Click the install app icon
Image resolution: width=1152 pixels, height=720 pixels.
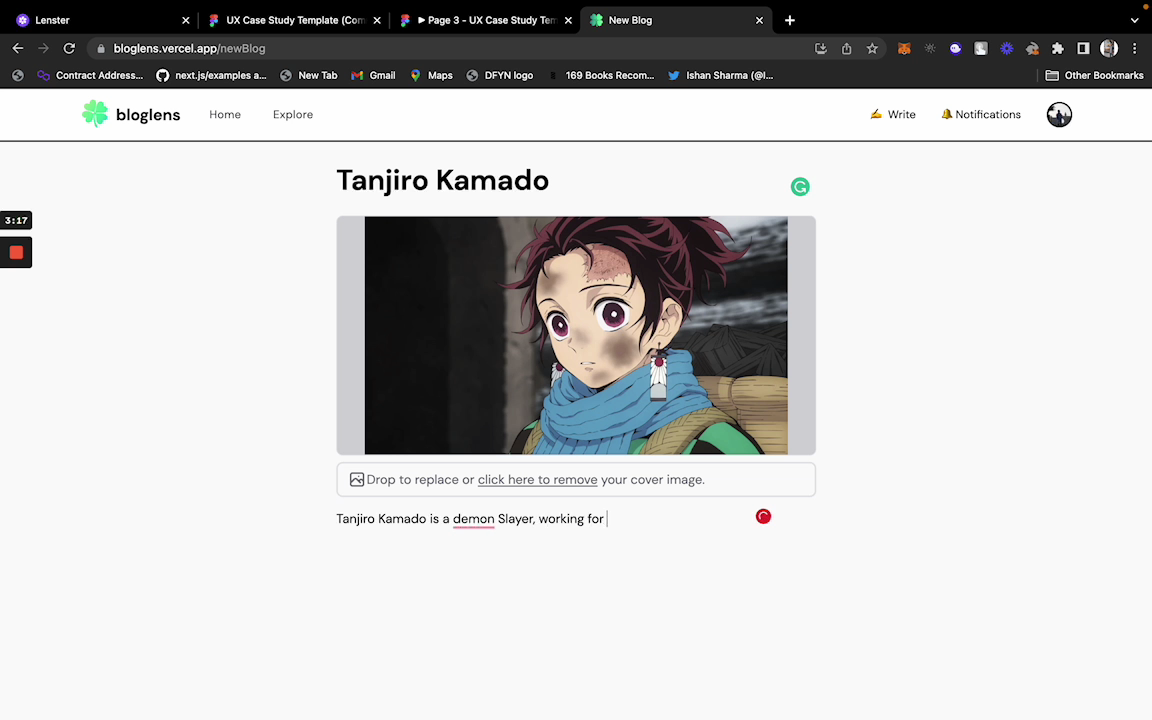[821, 48]
